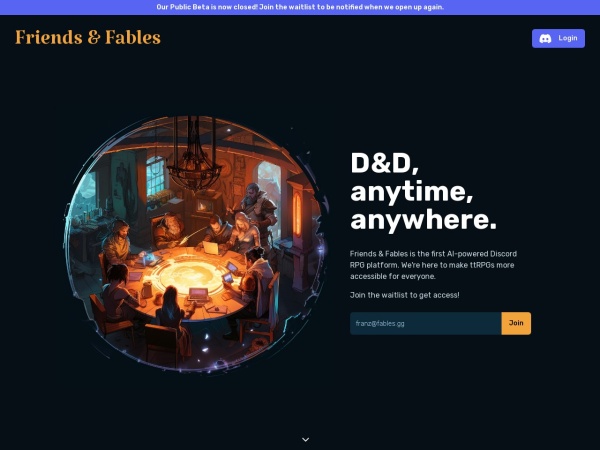
Task: Click the Discord logo icon in Login button
Action: [x=546, y=39]
